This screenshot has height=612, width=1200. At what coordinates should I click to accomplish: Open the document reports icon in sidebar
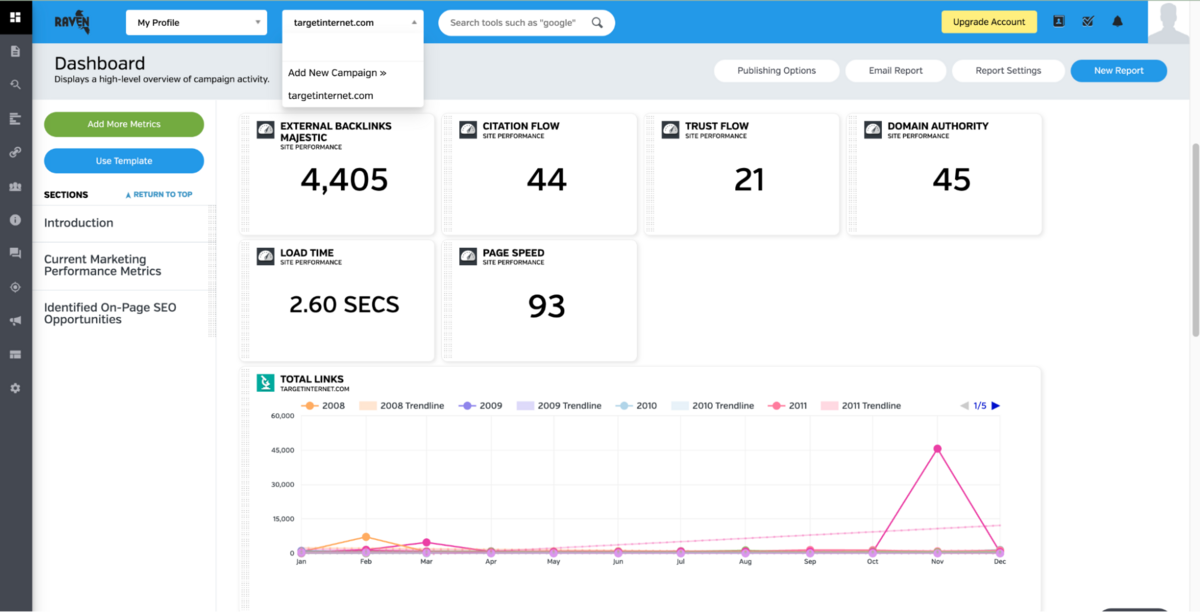coord(15,51)
